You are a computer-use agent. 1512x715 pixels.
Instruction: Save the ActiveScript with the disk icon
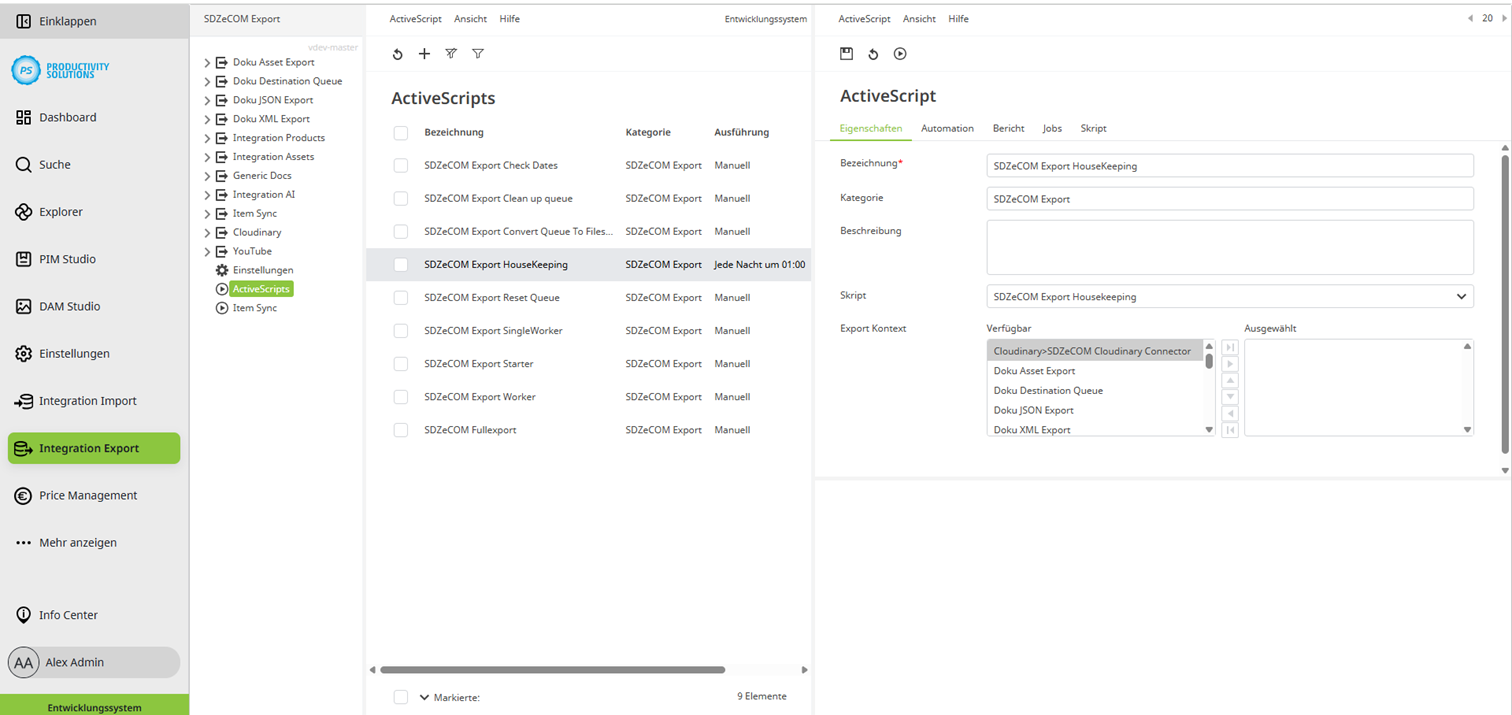846,54
